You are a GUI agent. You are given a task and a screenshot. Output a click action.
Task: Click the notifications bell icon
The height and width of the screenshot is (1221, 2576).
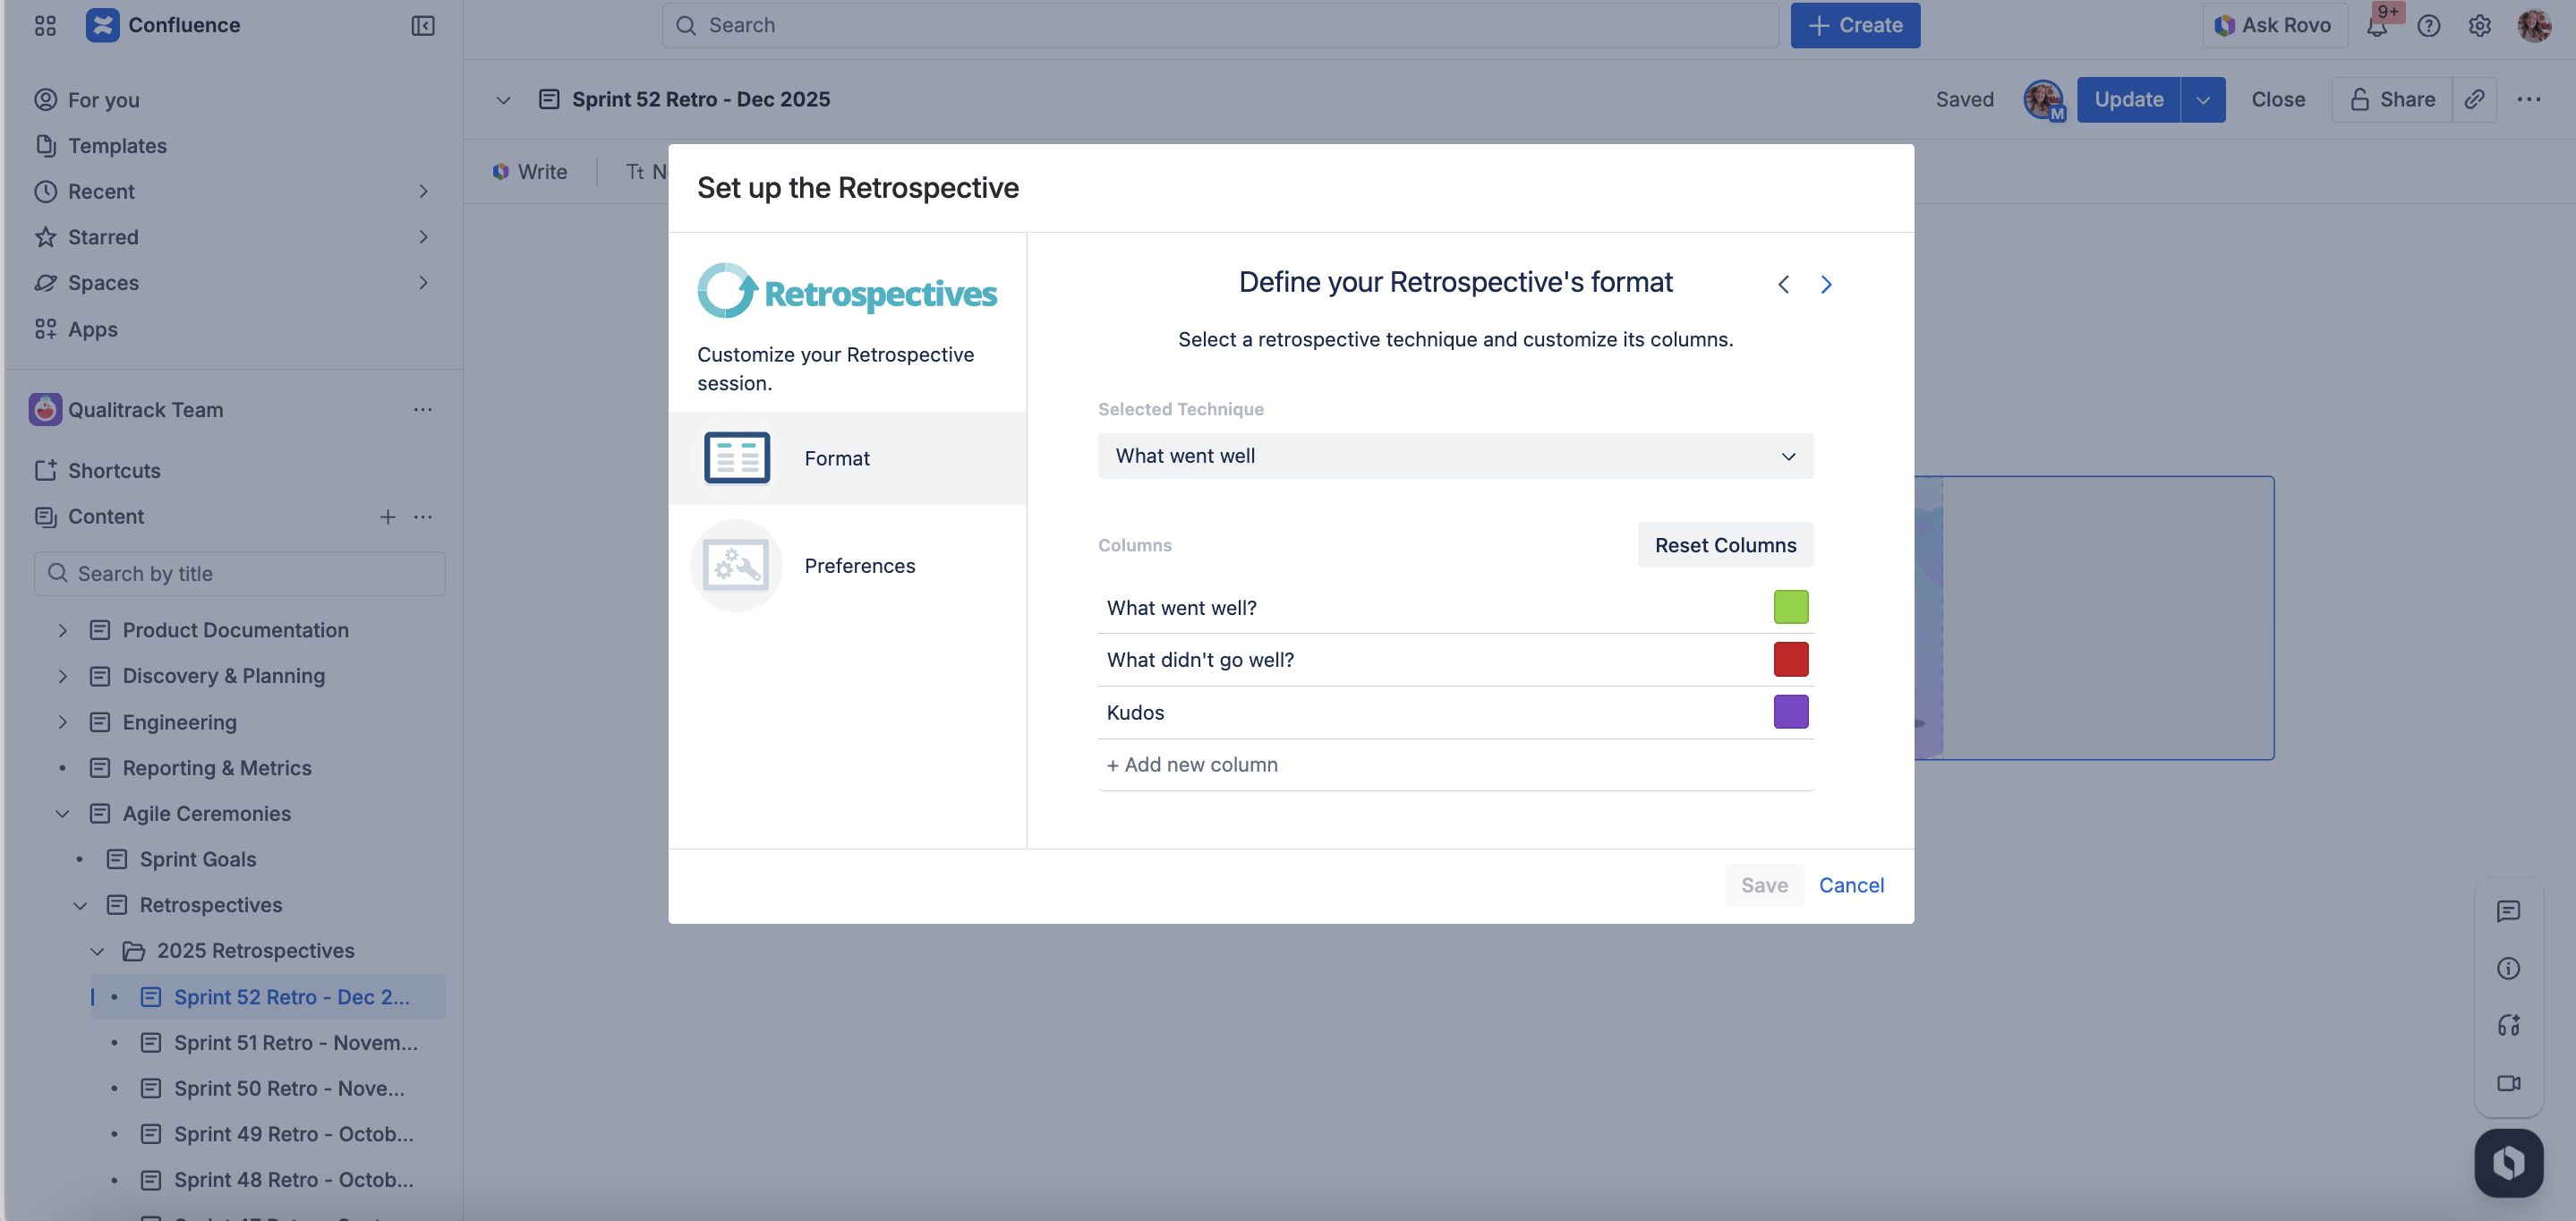2376,26
